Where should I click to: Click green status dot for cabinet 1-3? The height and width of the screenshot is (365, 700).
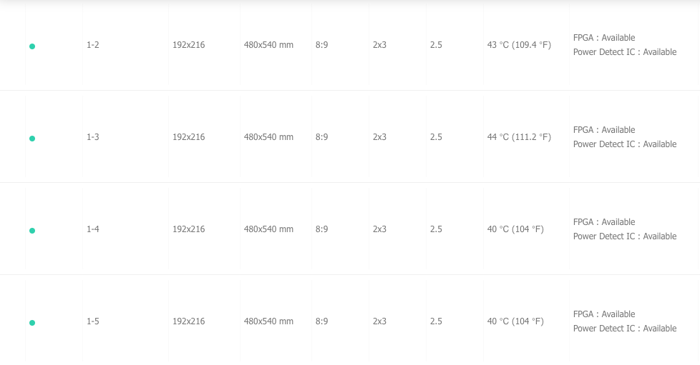point(32,139)
